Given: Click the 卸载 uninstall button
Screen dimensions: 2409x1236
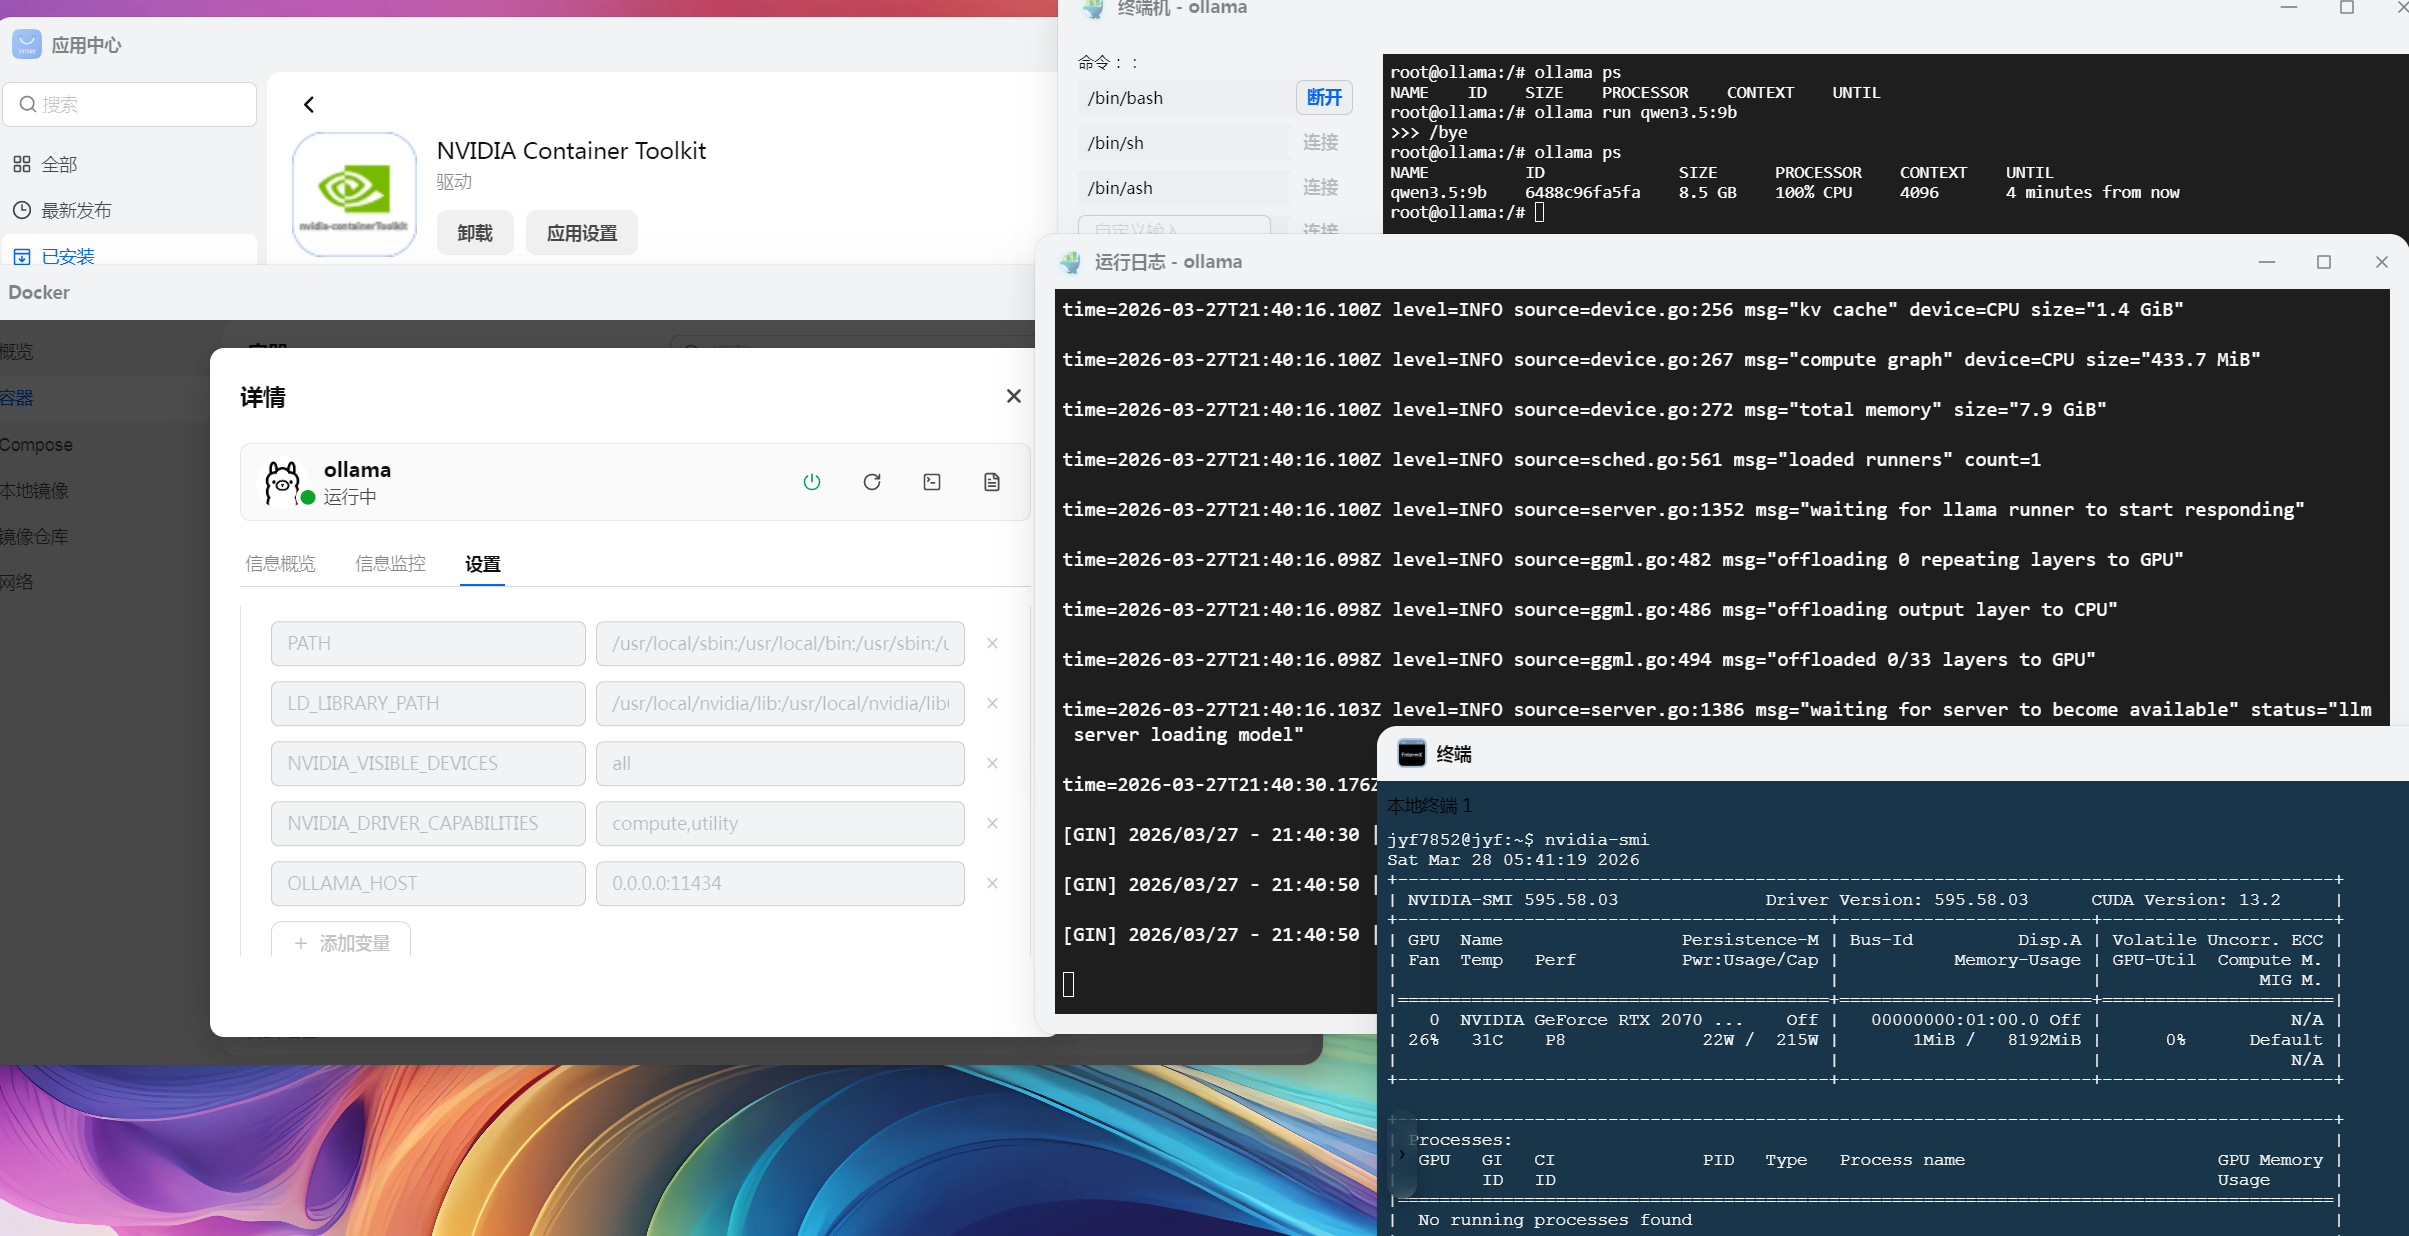Looking at the screenshot, I should coord(475,233).
